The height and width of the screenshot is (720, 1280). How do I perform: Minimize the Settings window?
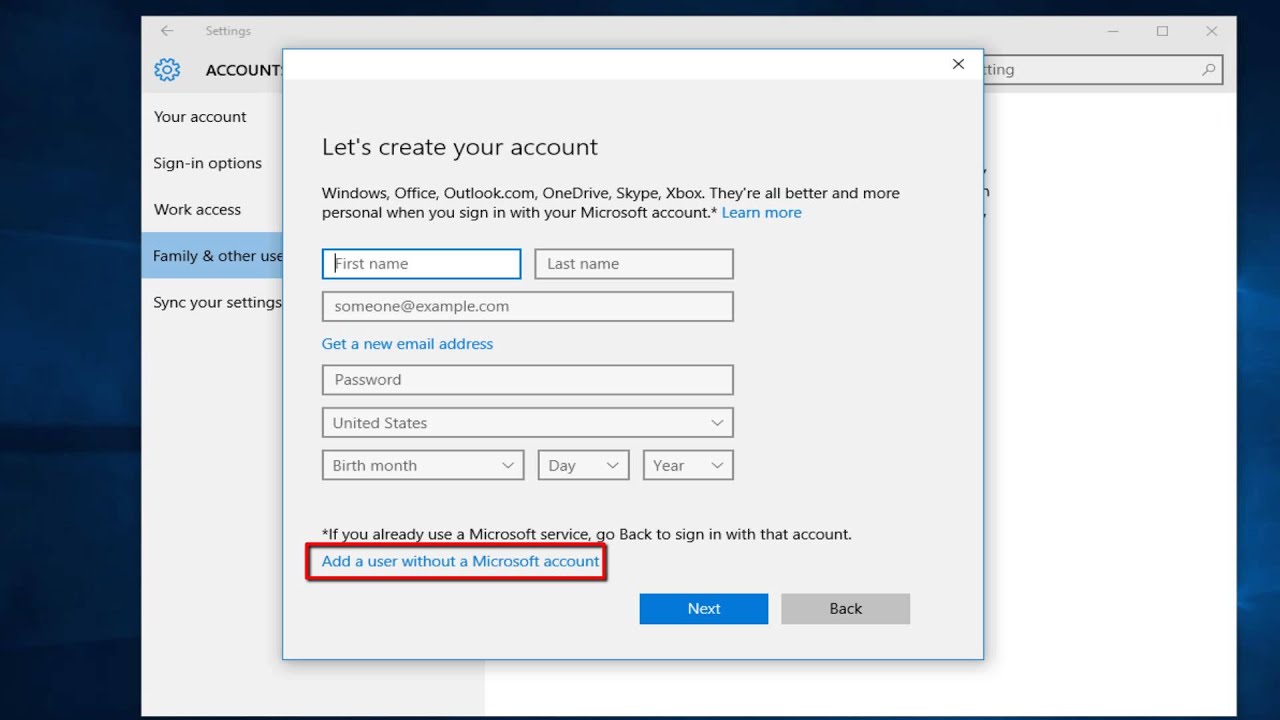[x=1113, y=31]
